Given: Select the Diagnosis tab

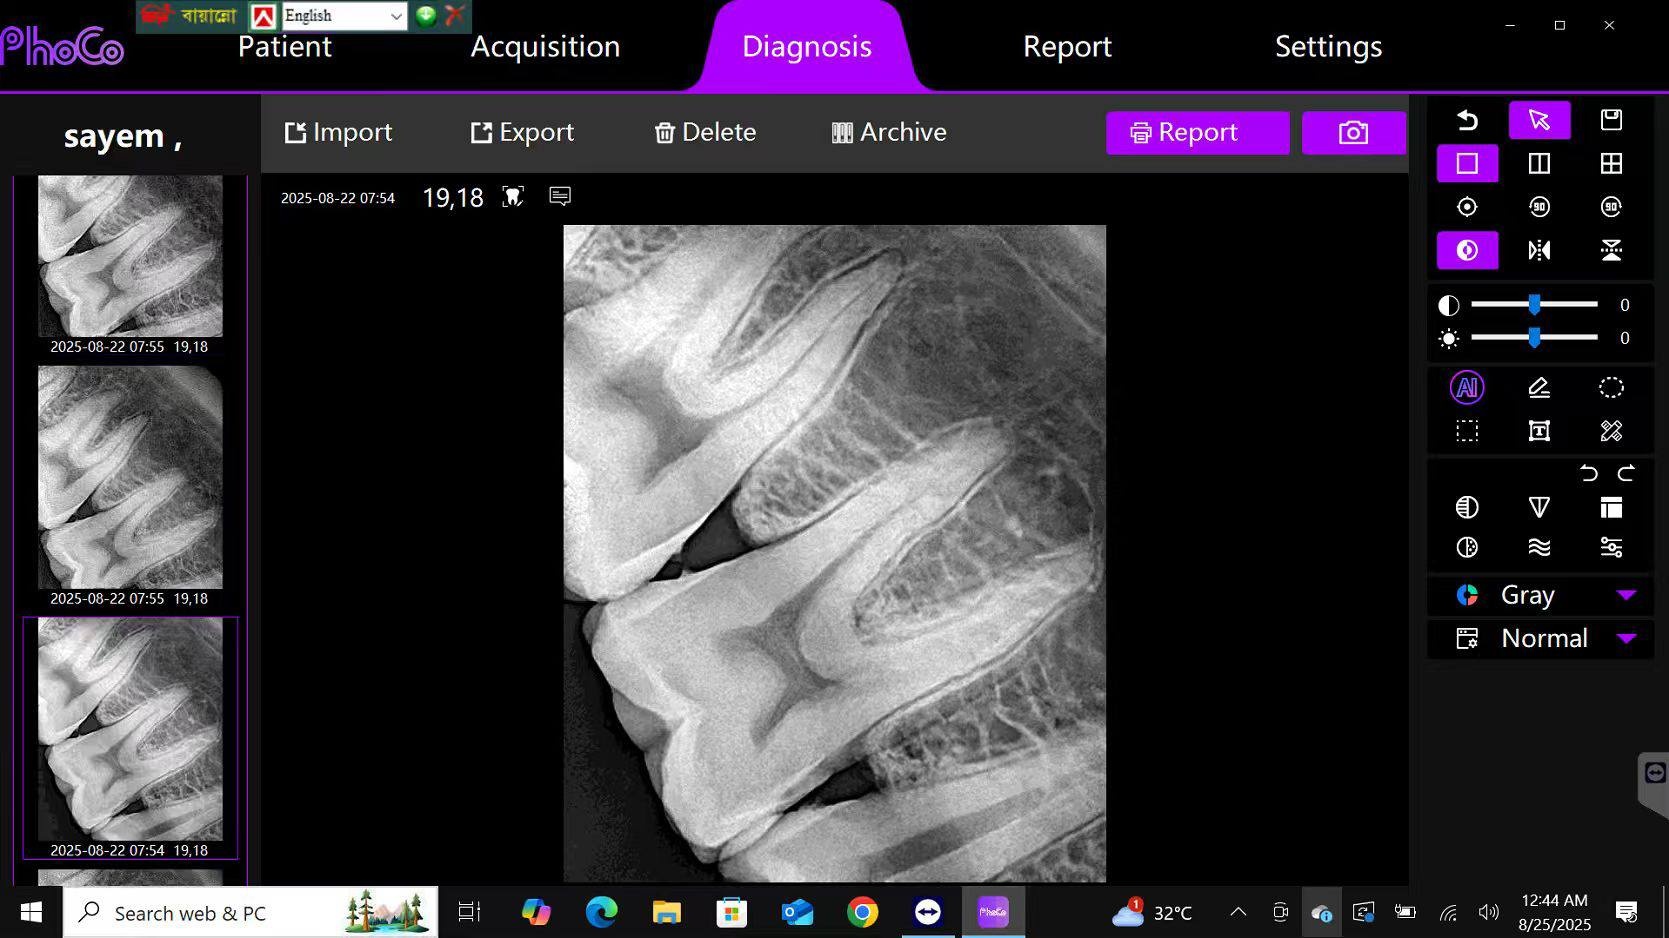Looking at the screenshot, I should [806, 47].
